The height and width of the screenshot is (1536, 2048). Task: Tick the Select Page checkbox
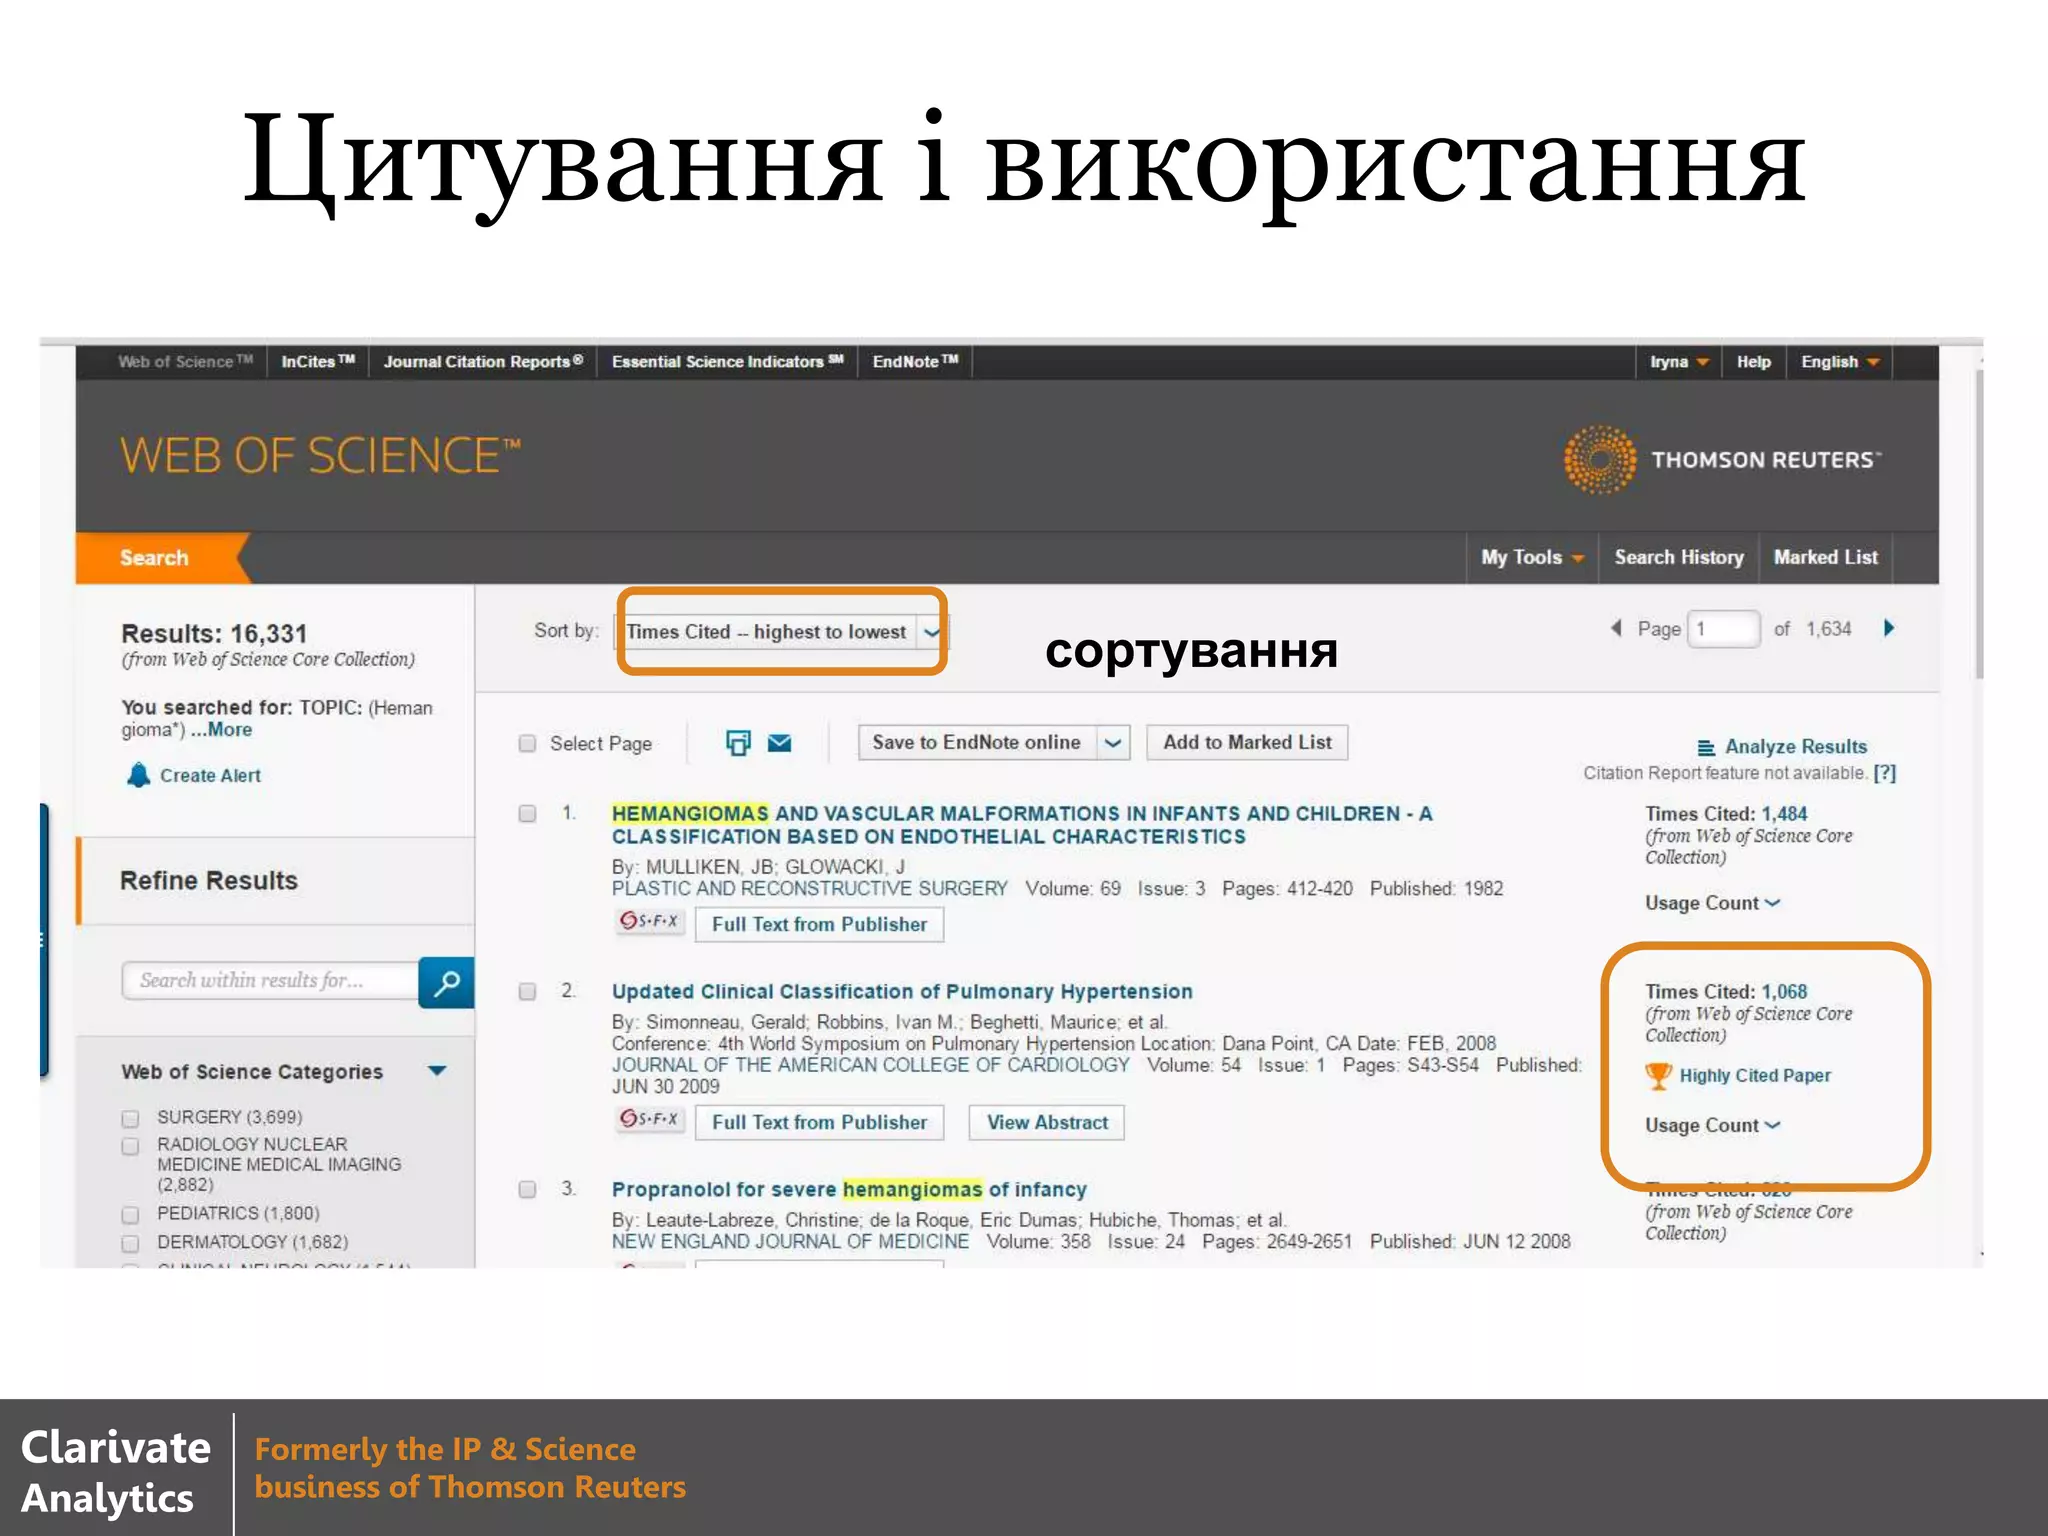[x=527, y=743]
